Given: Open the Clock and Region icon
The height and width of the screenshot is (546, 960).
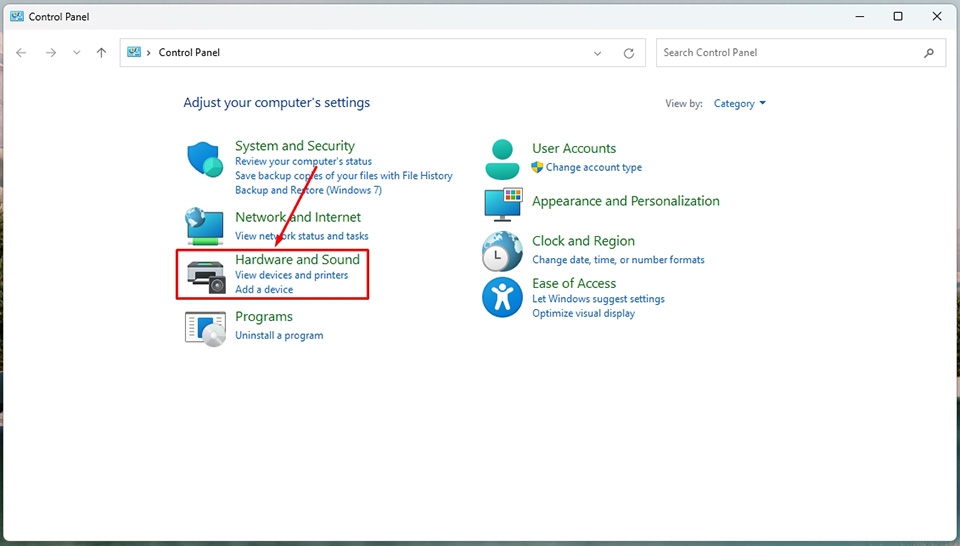Looking at the screenshot, I should pos(502,251).
